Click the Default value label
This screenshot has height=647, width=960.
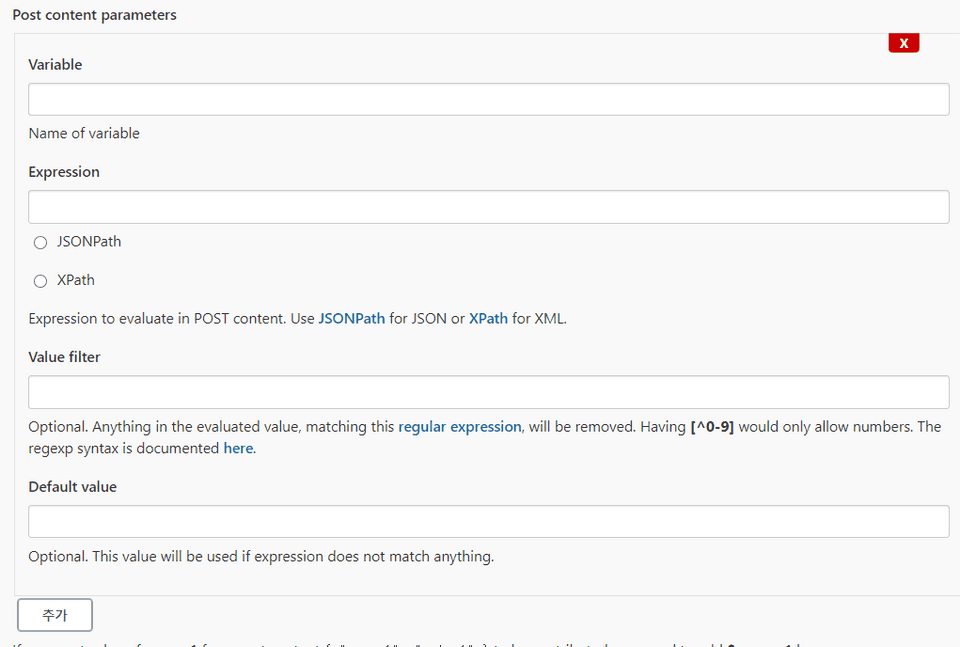72,487
